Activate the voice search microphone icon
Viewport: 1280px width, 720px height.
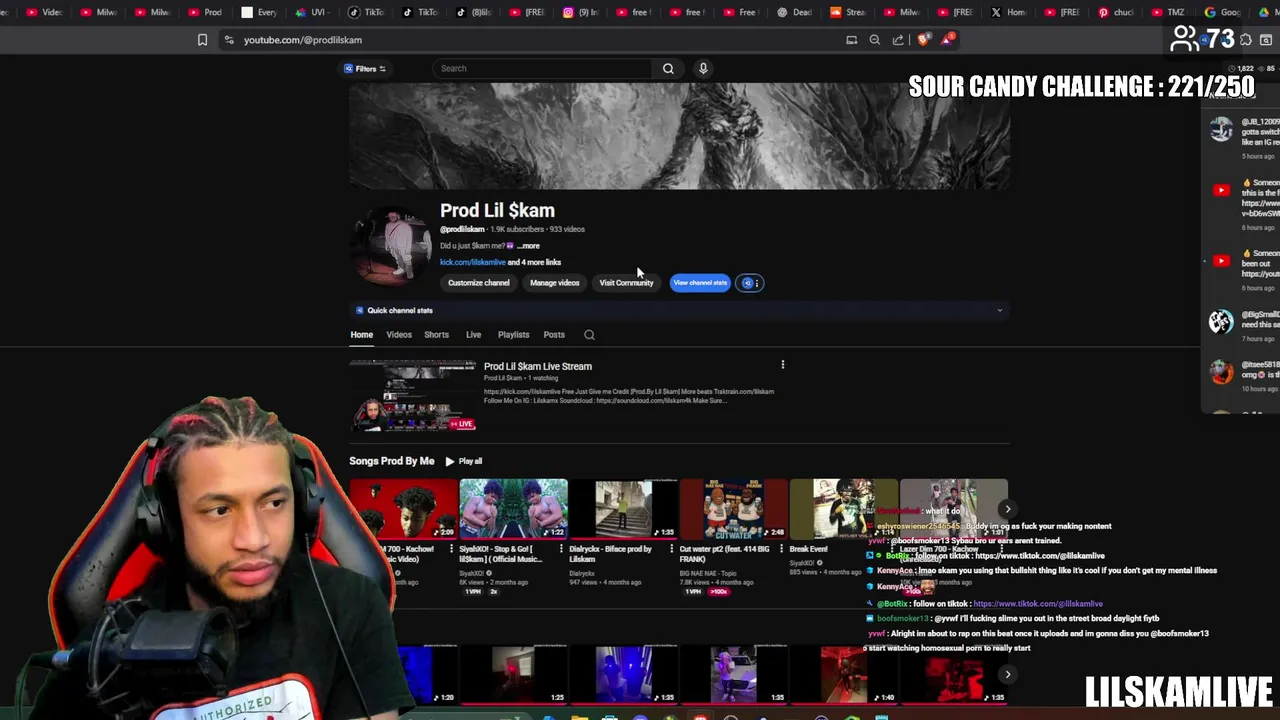(703, 68)
